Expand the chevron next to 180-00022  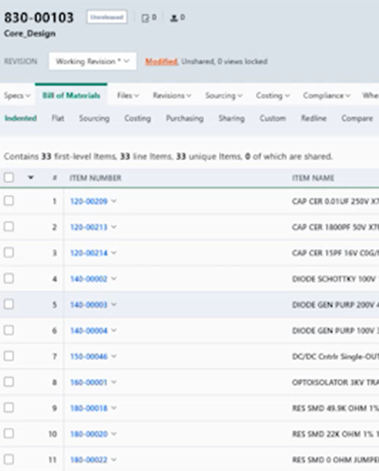[x=114, y=460]
